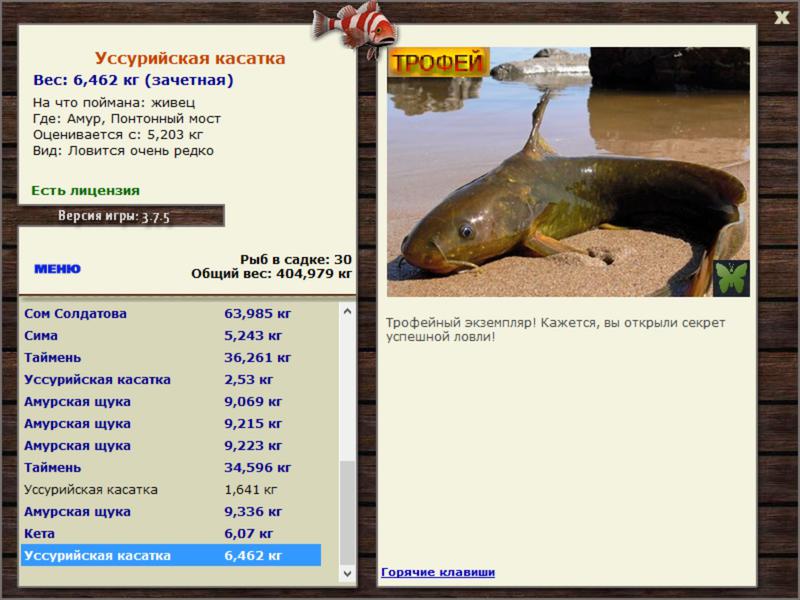
Task: Select Уссурийская касатка 2,53 кг entry
Action: 171,380
